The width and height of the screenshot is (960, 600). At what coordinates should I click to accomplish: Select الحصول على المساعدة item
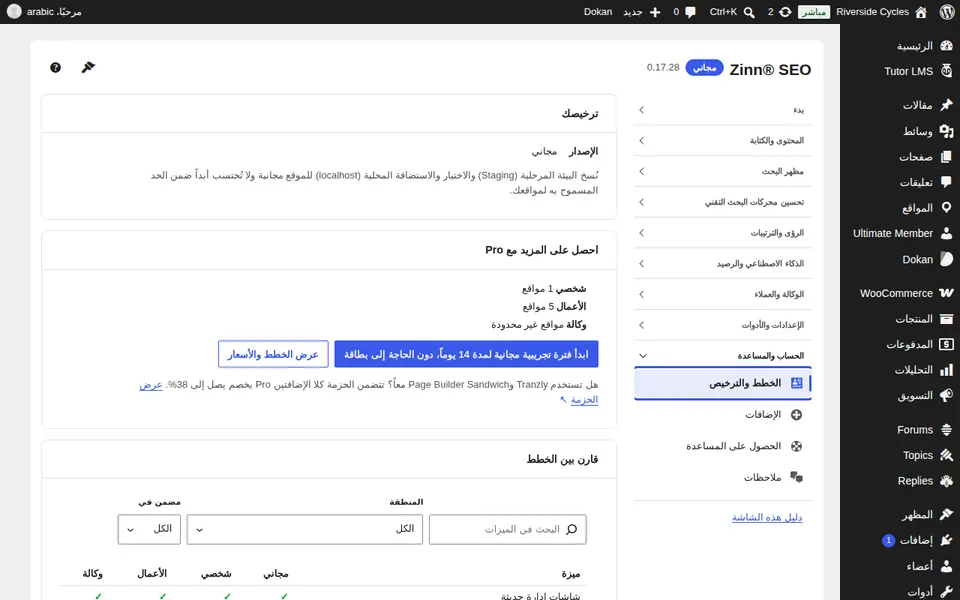[x=723, y=446]
